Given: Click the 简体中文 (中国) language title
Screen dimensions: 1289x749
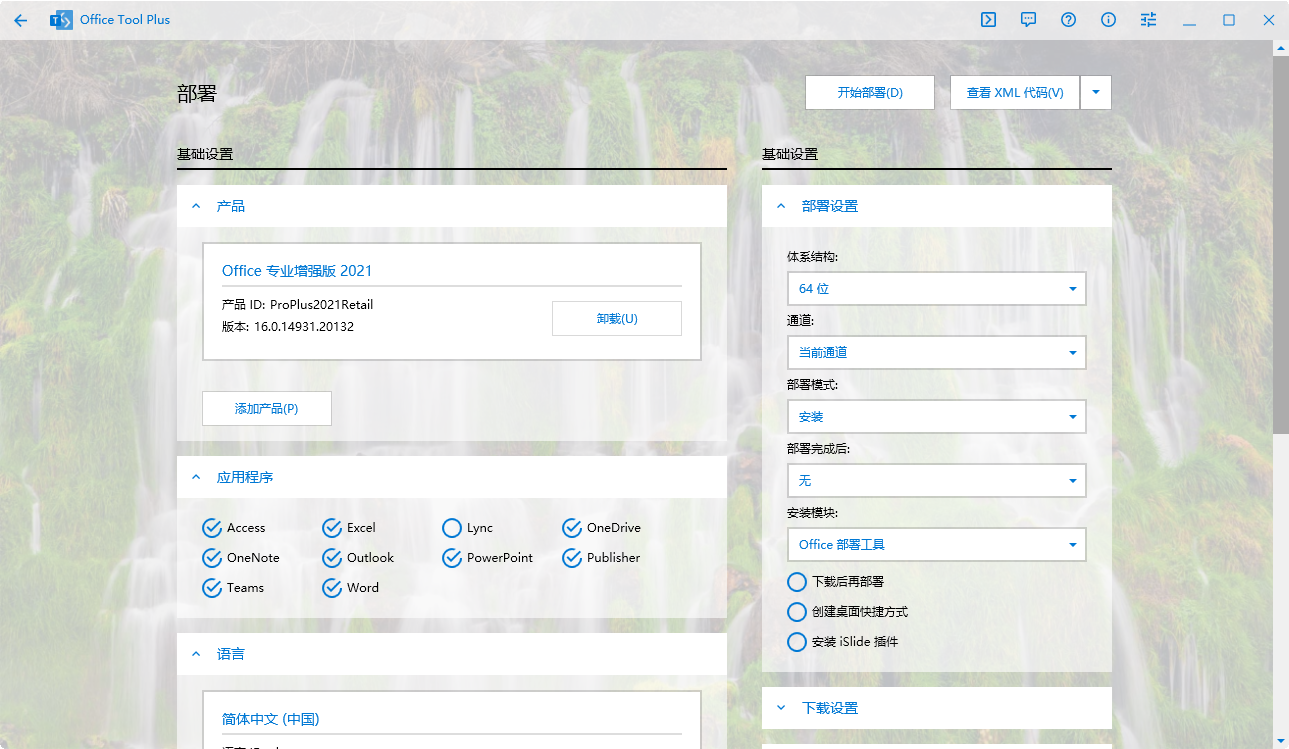Looking at the screenshot, I should click(270, 719).
